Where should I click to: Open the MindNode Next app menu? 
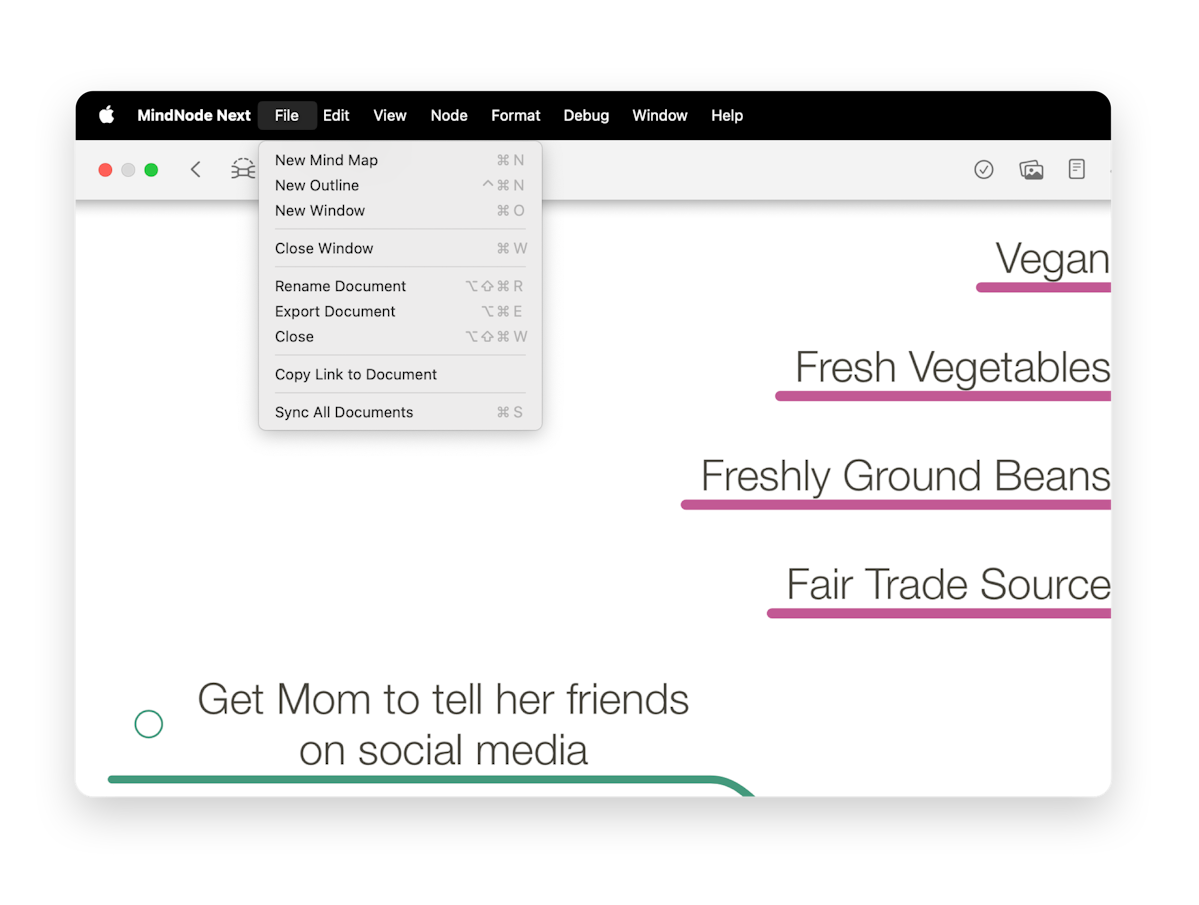coord(193,115)
